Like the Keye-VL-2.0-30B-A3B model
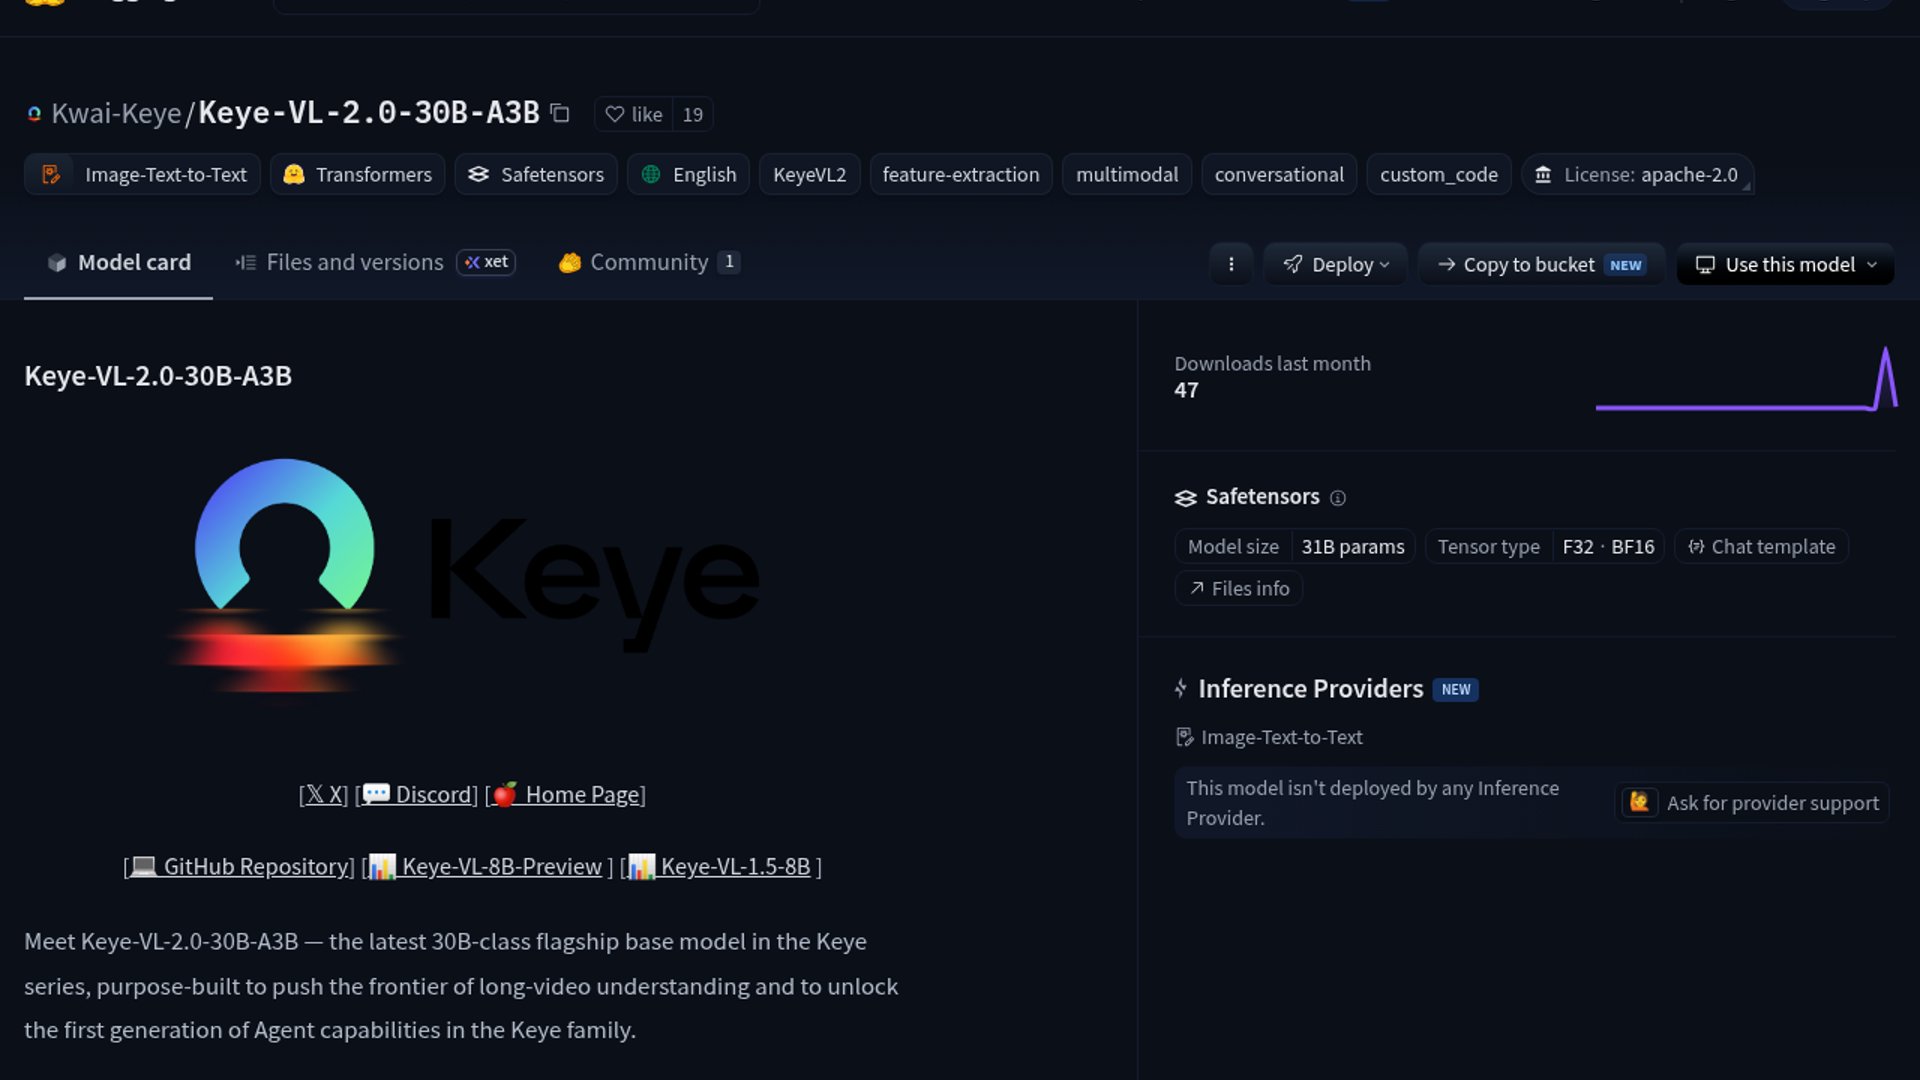Viewport: 1920px width, 1080px height. pos(634,114)
